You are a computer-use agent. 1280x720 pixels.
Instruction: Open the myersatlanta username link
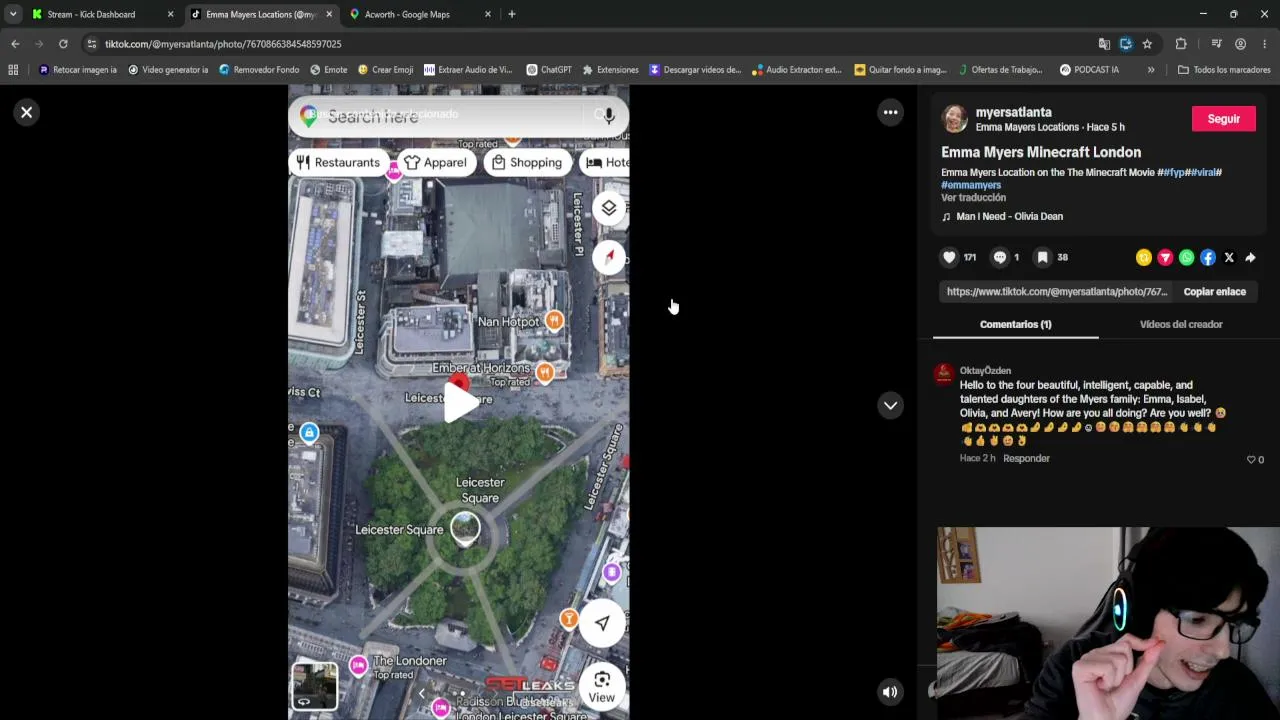pos(1013,112)
